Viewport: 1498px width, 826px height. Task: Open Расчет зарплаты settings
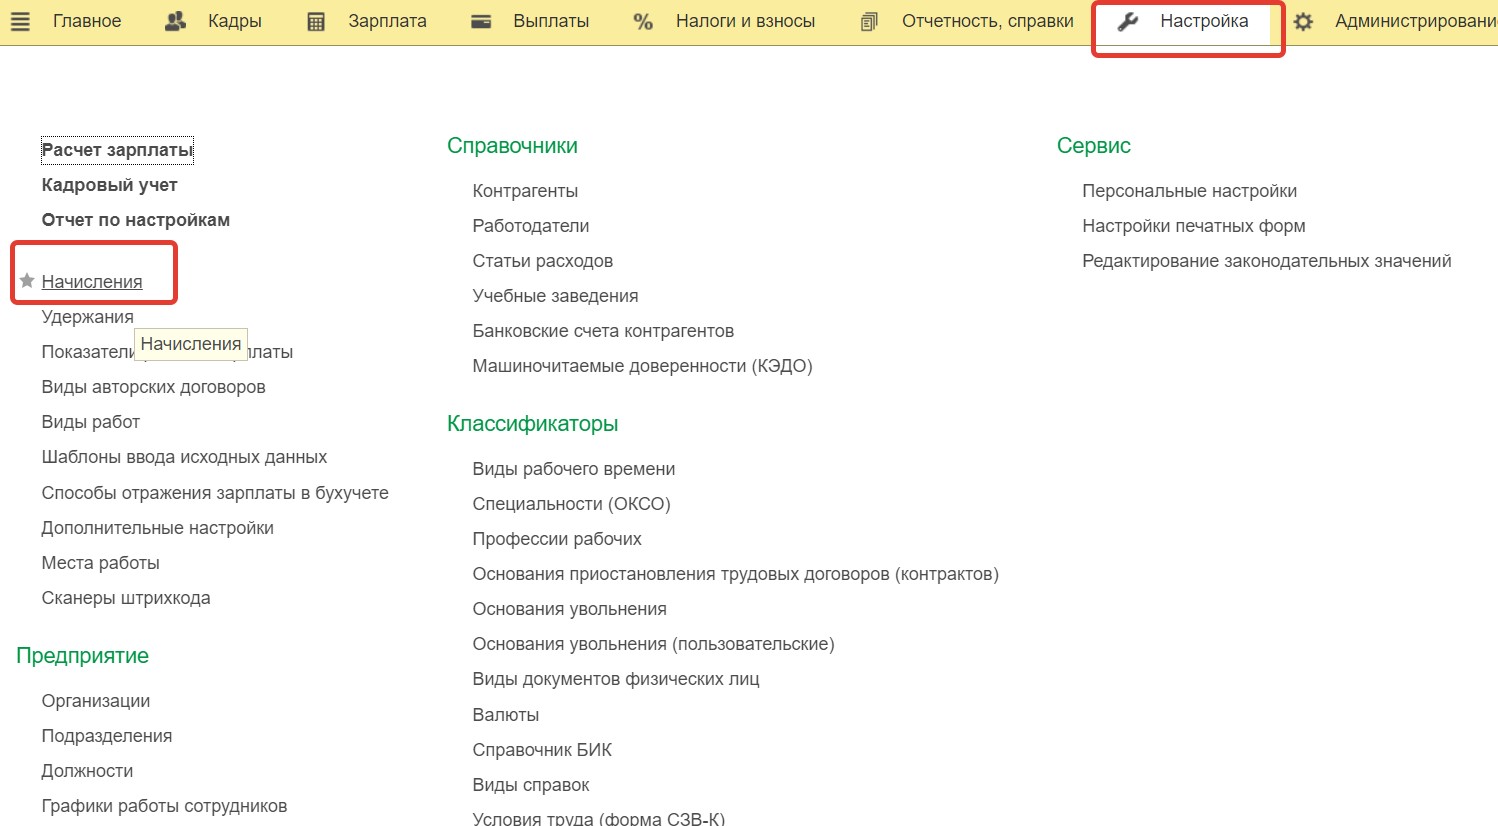[x=117, y=150]
